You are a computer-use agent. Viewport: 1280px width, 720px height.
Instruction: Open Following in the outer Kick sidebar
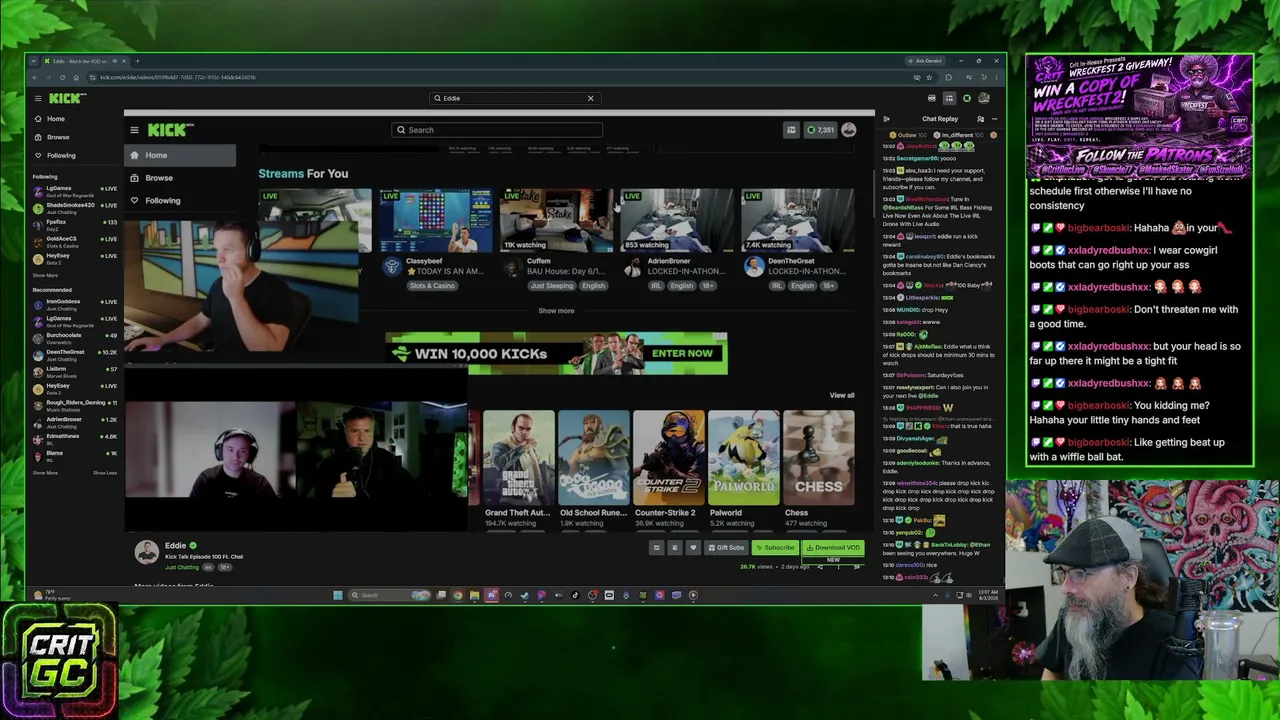[x=61, y=155]
